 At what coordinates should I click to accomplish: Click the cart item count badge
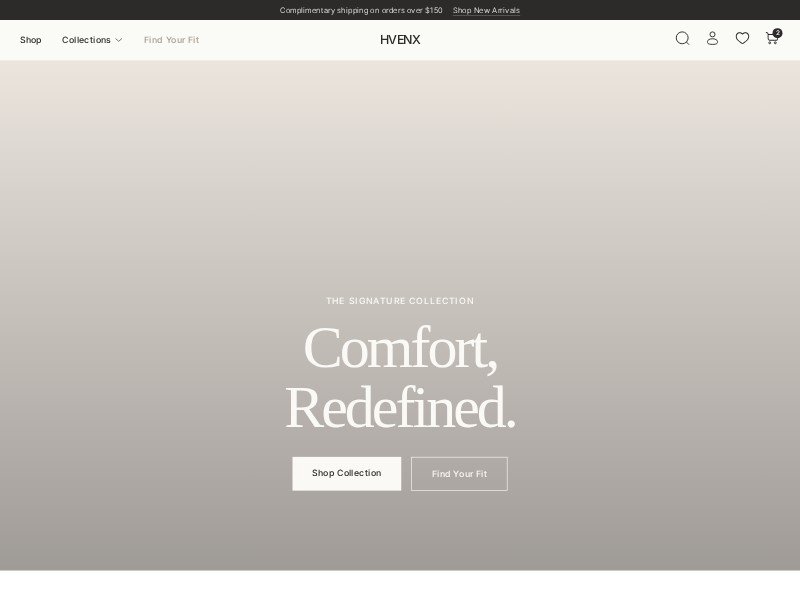point(777,33)
